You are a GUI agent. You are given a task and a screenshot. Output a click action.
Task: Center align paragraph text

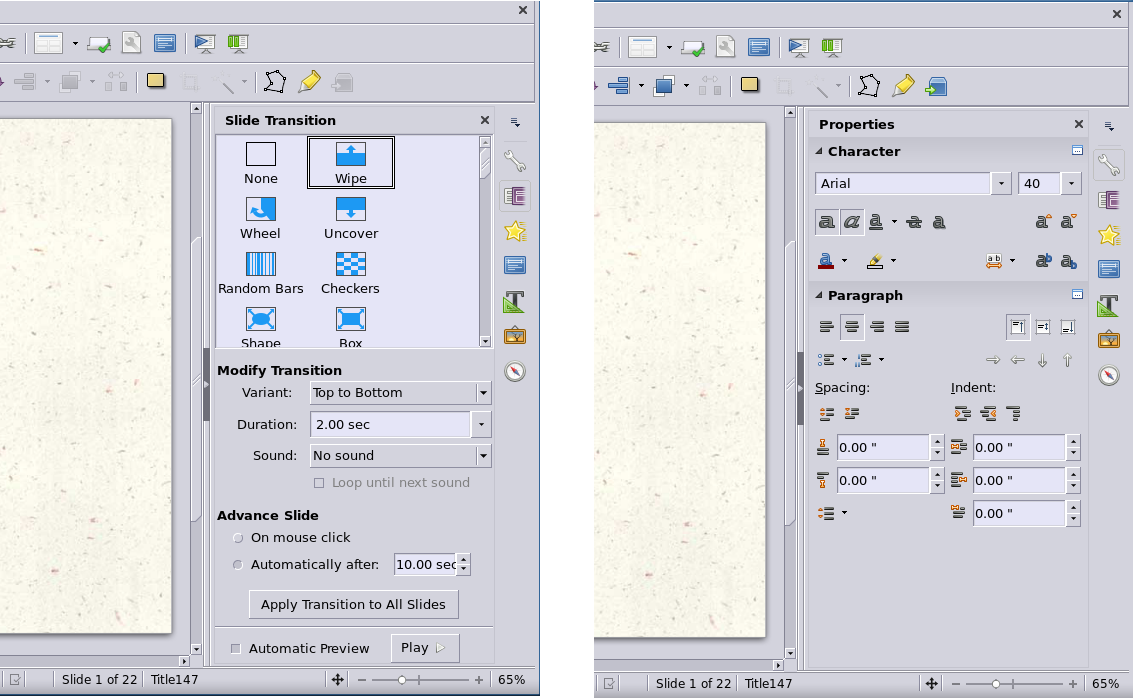[852, 327]
